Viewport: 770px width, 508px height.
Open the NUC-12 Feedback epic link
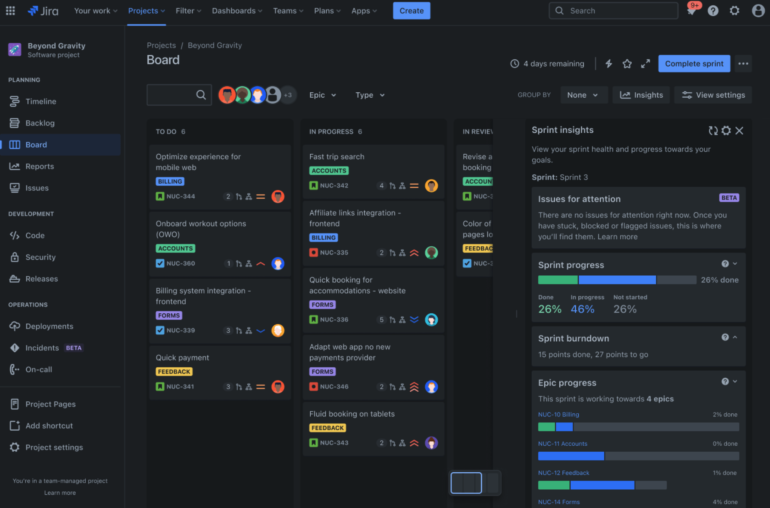click(563, 473)
